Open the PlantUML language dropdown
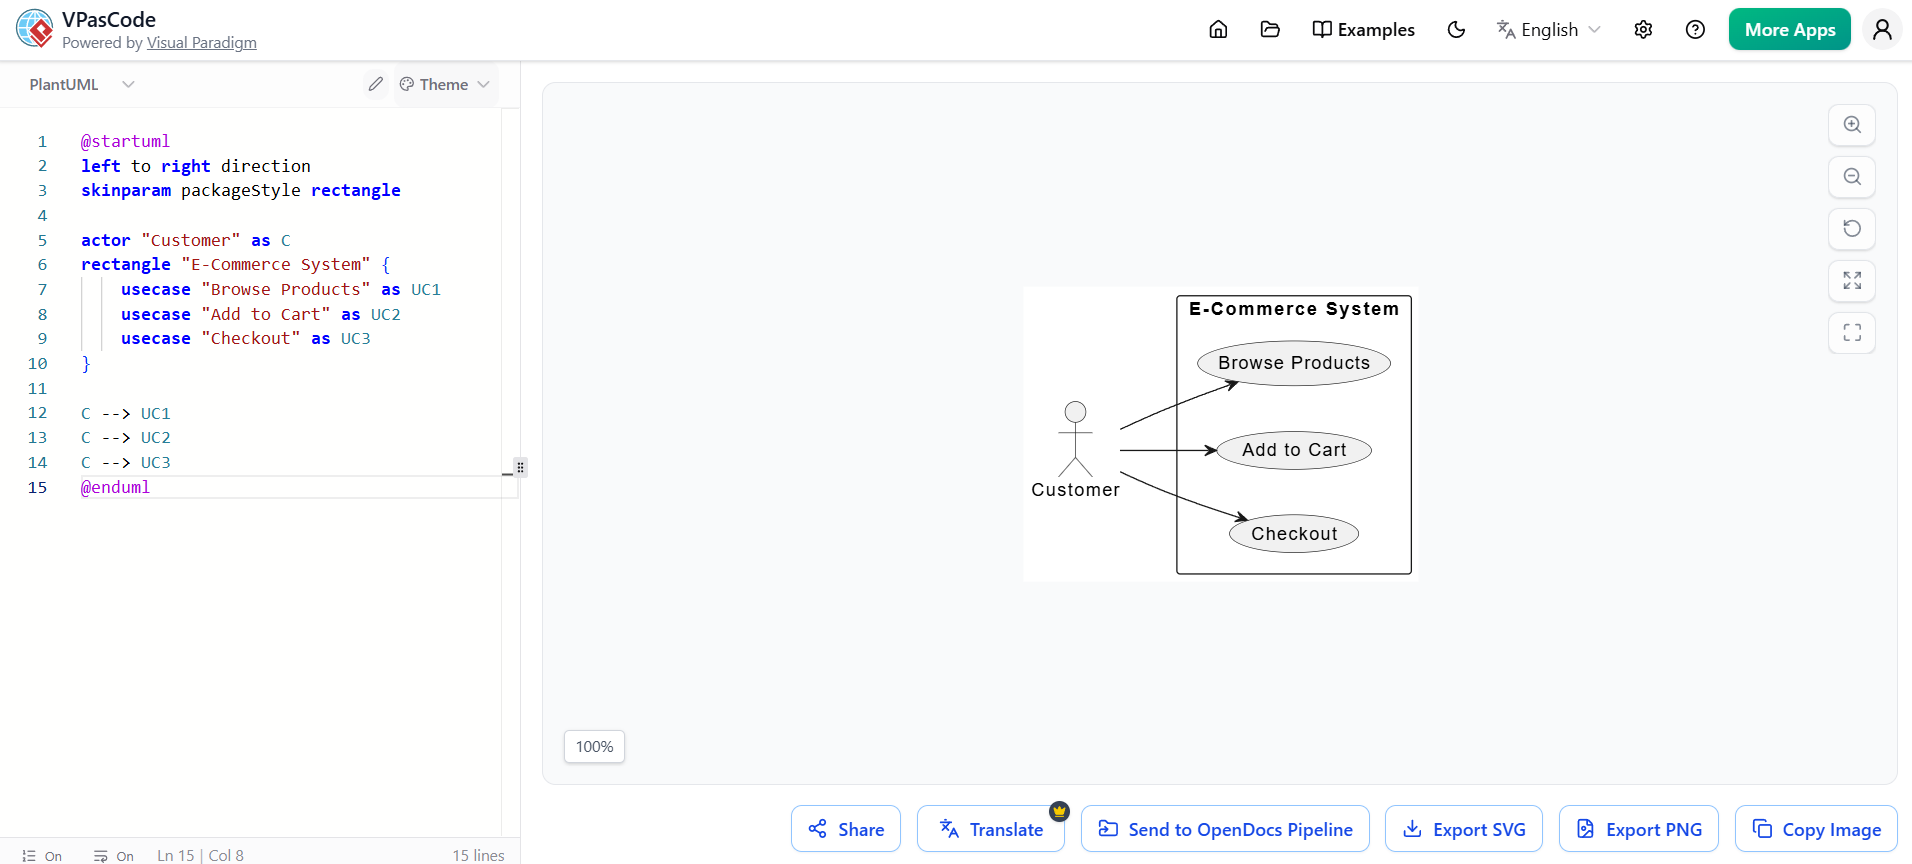The image size is (1912, 864). [x=82, y=85]
